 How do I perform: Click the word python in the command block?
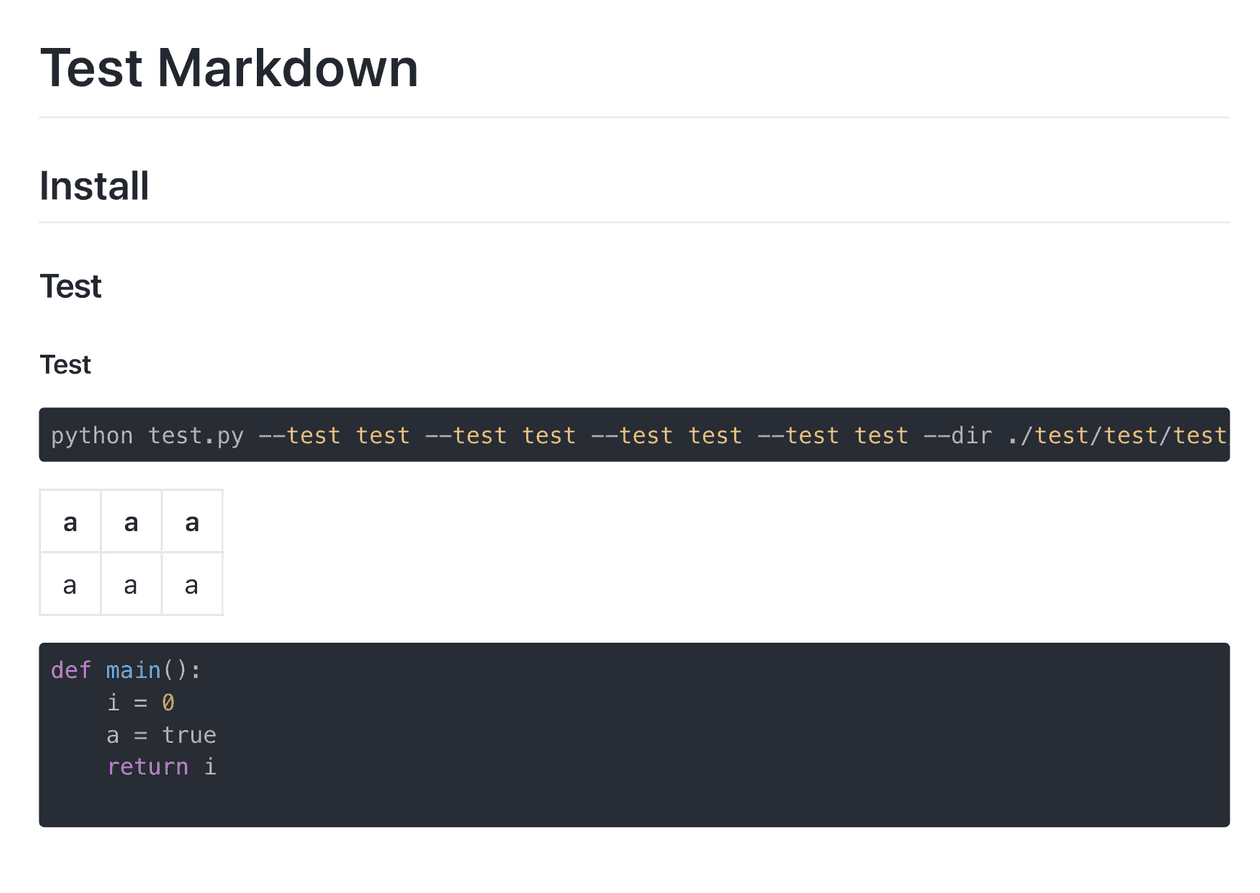[x=92, y=436]
